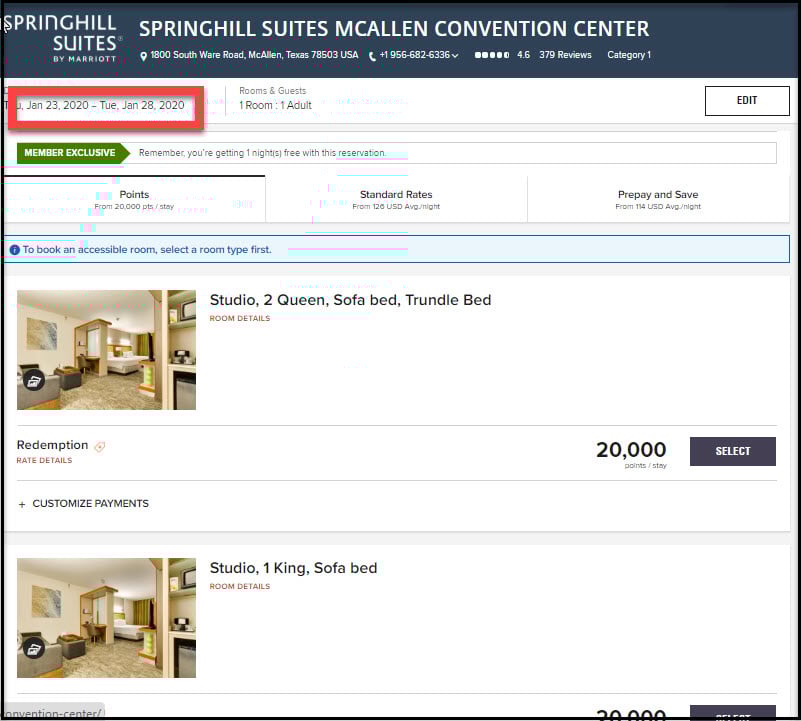This screenshot has height=721, width=801.
Task: Click the map pin icon beside the address
Action: [x=144, y=56]
